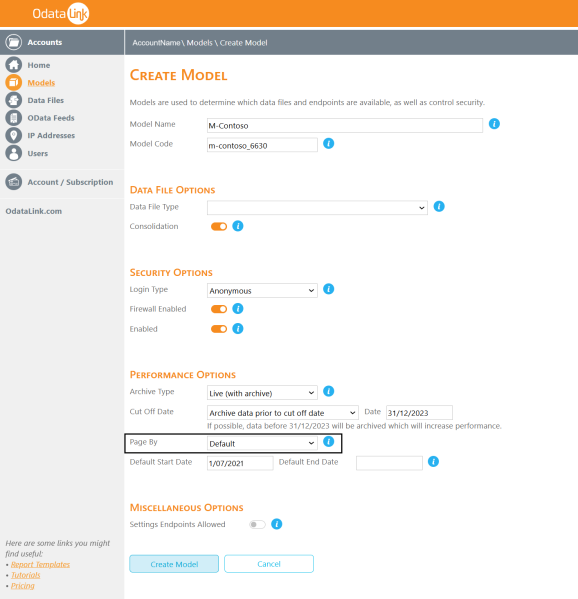
Task: Open Data Files in sidebar
Action: pos(45,100)
